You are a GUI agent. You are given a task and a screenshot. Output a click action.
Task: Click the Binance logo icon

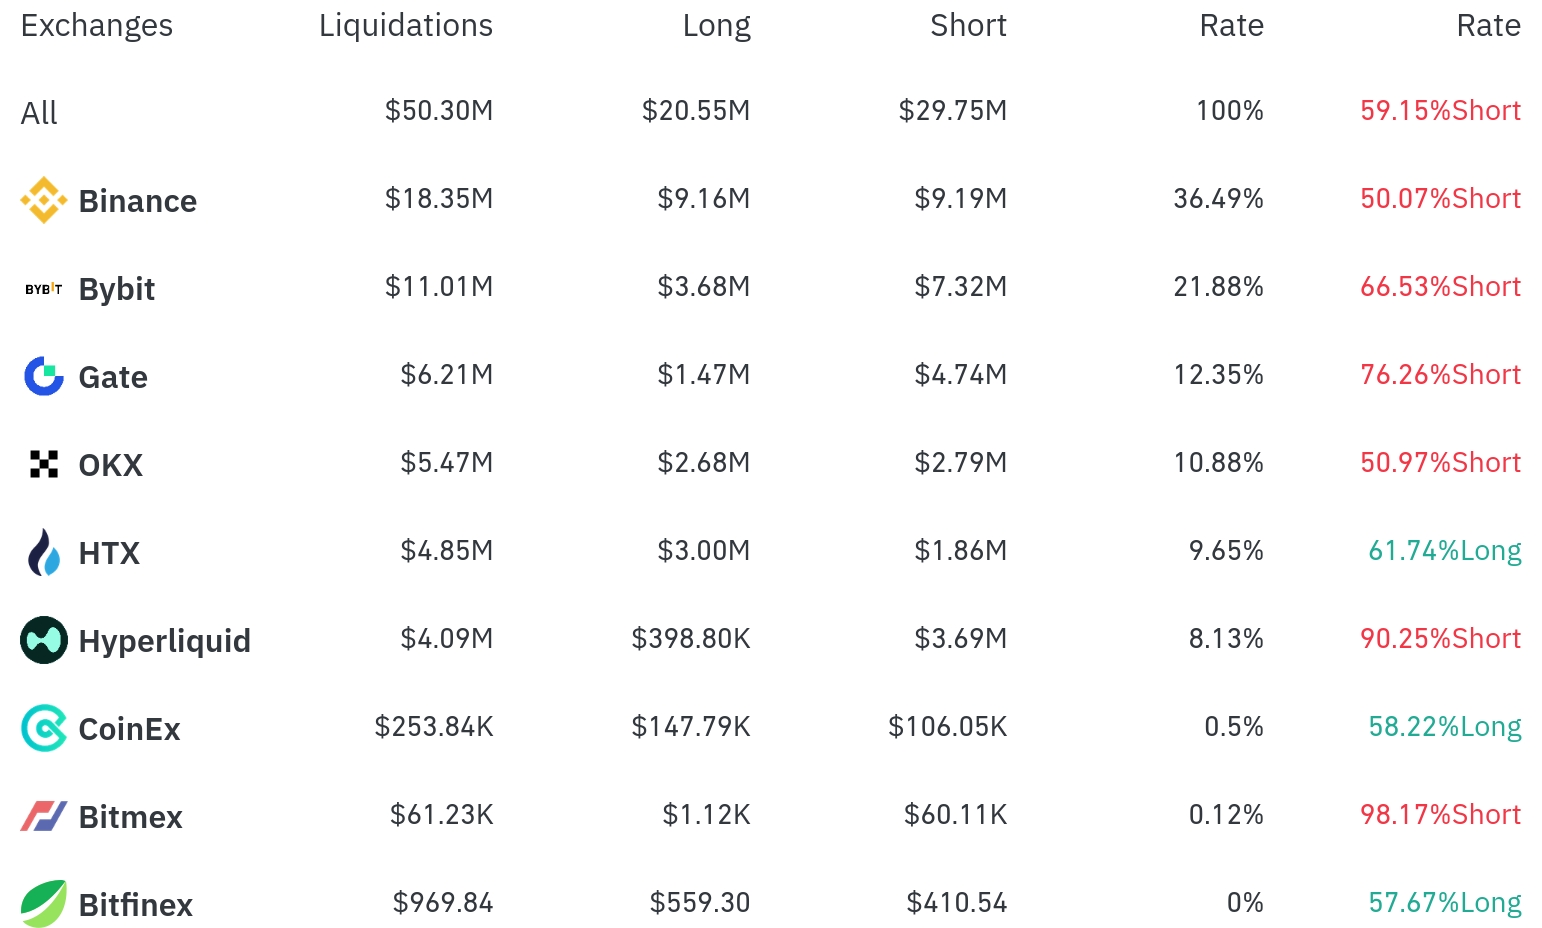tap(43, 200)
